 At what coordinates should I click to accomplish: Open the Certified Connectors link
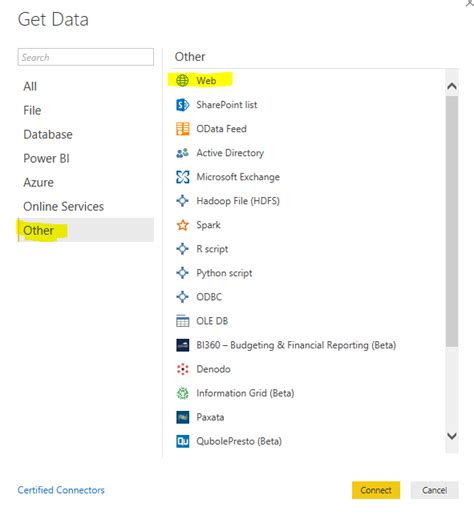point(61,490)
